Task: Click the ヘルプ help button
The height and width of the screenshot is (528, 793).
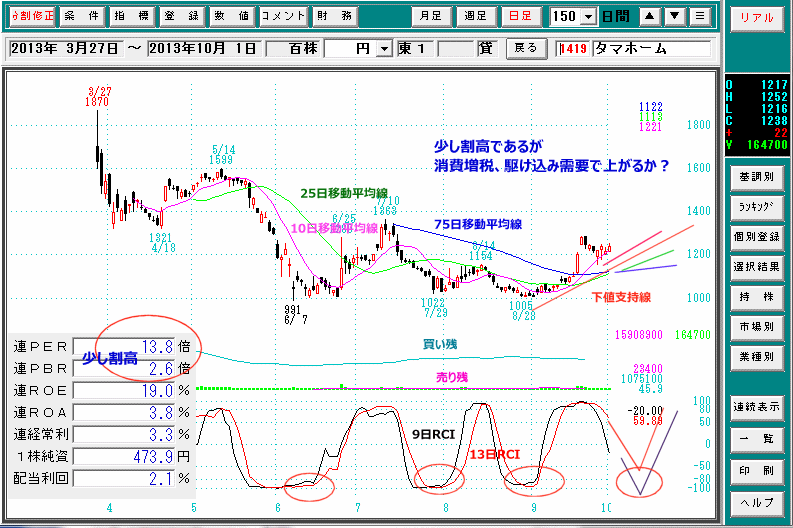Action: (x=757, y=503)
